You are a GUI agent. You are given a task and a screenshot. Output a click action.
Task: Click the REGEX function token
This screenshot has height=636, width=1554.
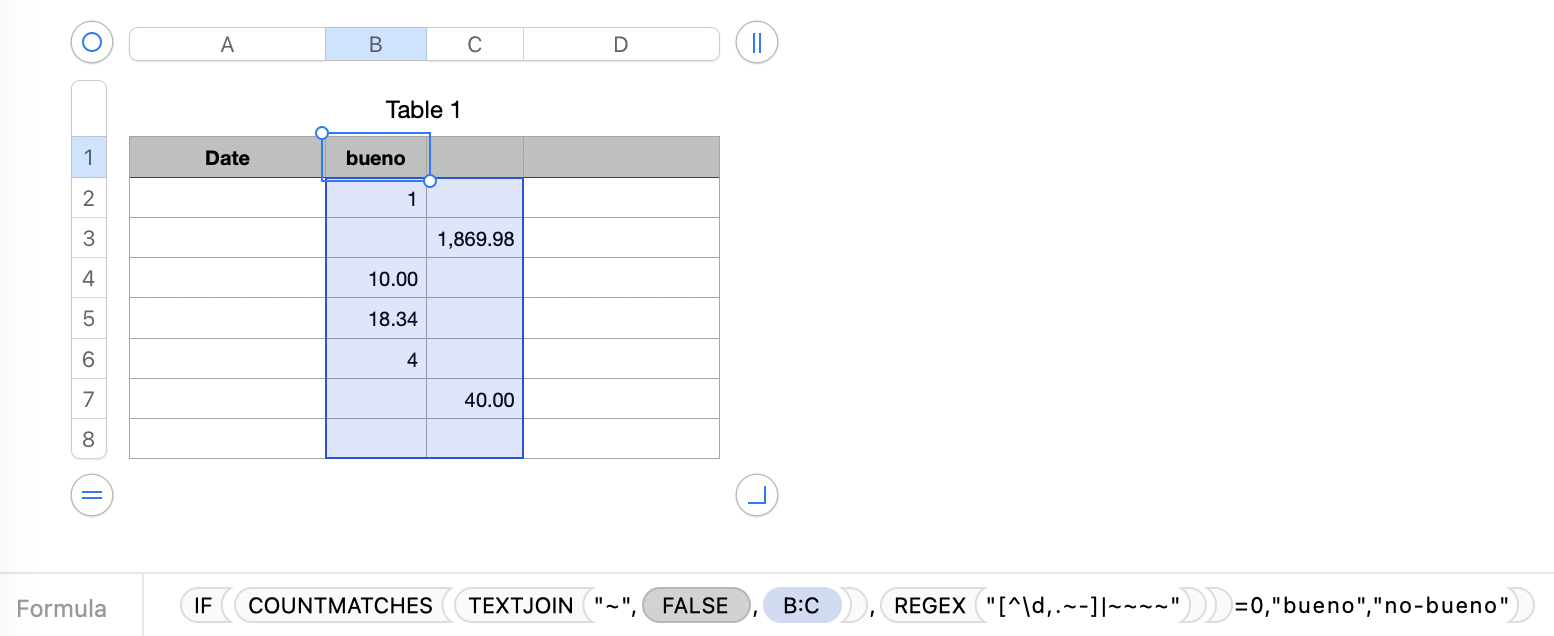929,605
